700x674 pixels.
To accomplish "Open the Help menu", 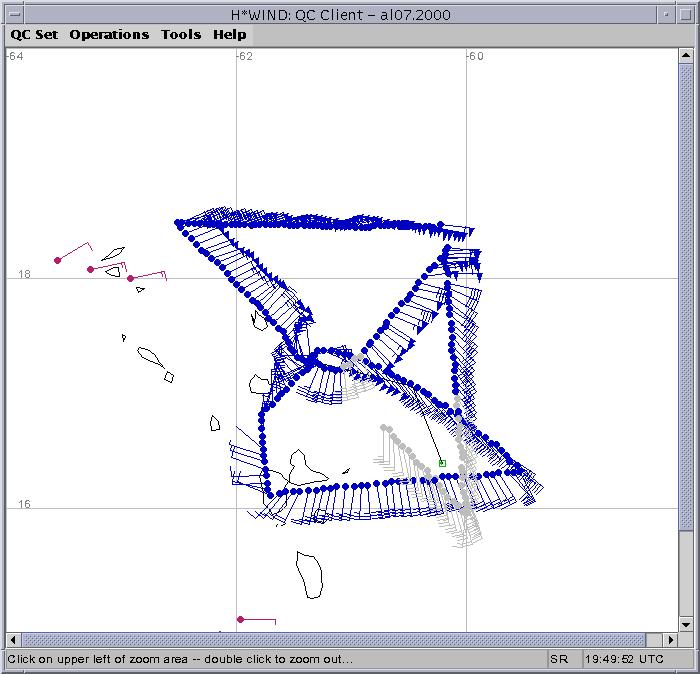I will [x=229, y=34].
